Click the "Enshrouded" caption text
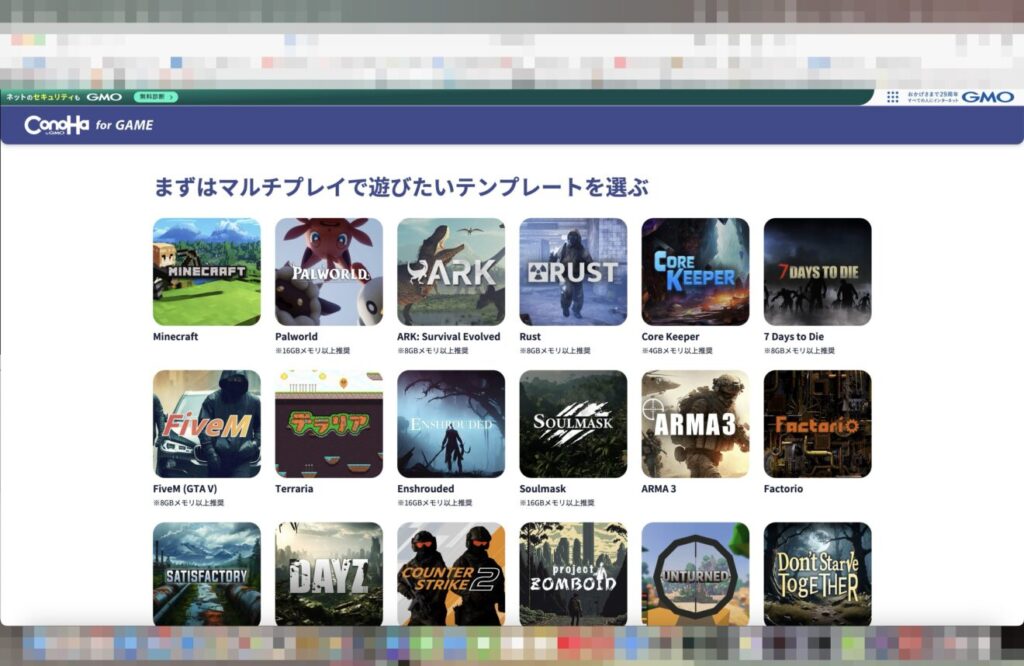The height and width of the screenshot is (666, 1024). [425, 488]
